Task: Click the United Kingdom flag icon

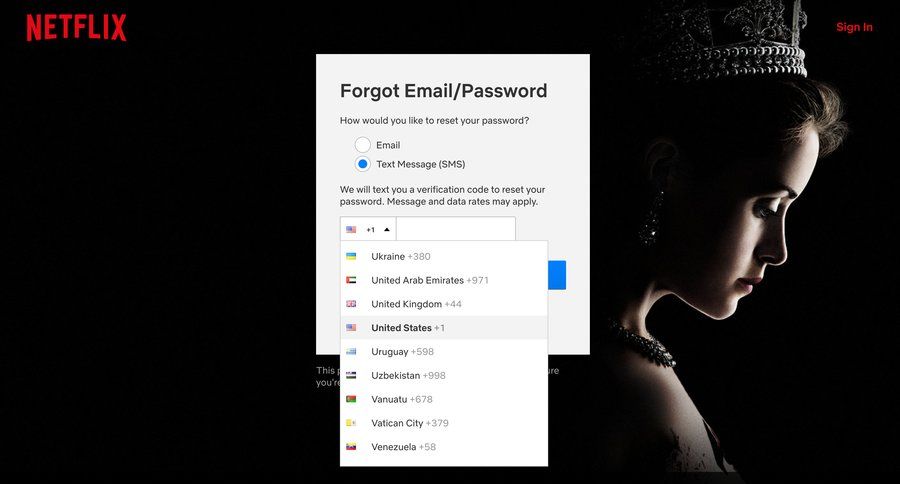Action: click(351, 304)
